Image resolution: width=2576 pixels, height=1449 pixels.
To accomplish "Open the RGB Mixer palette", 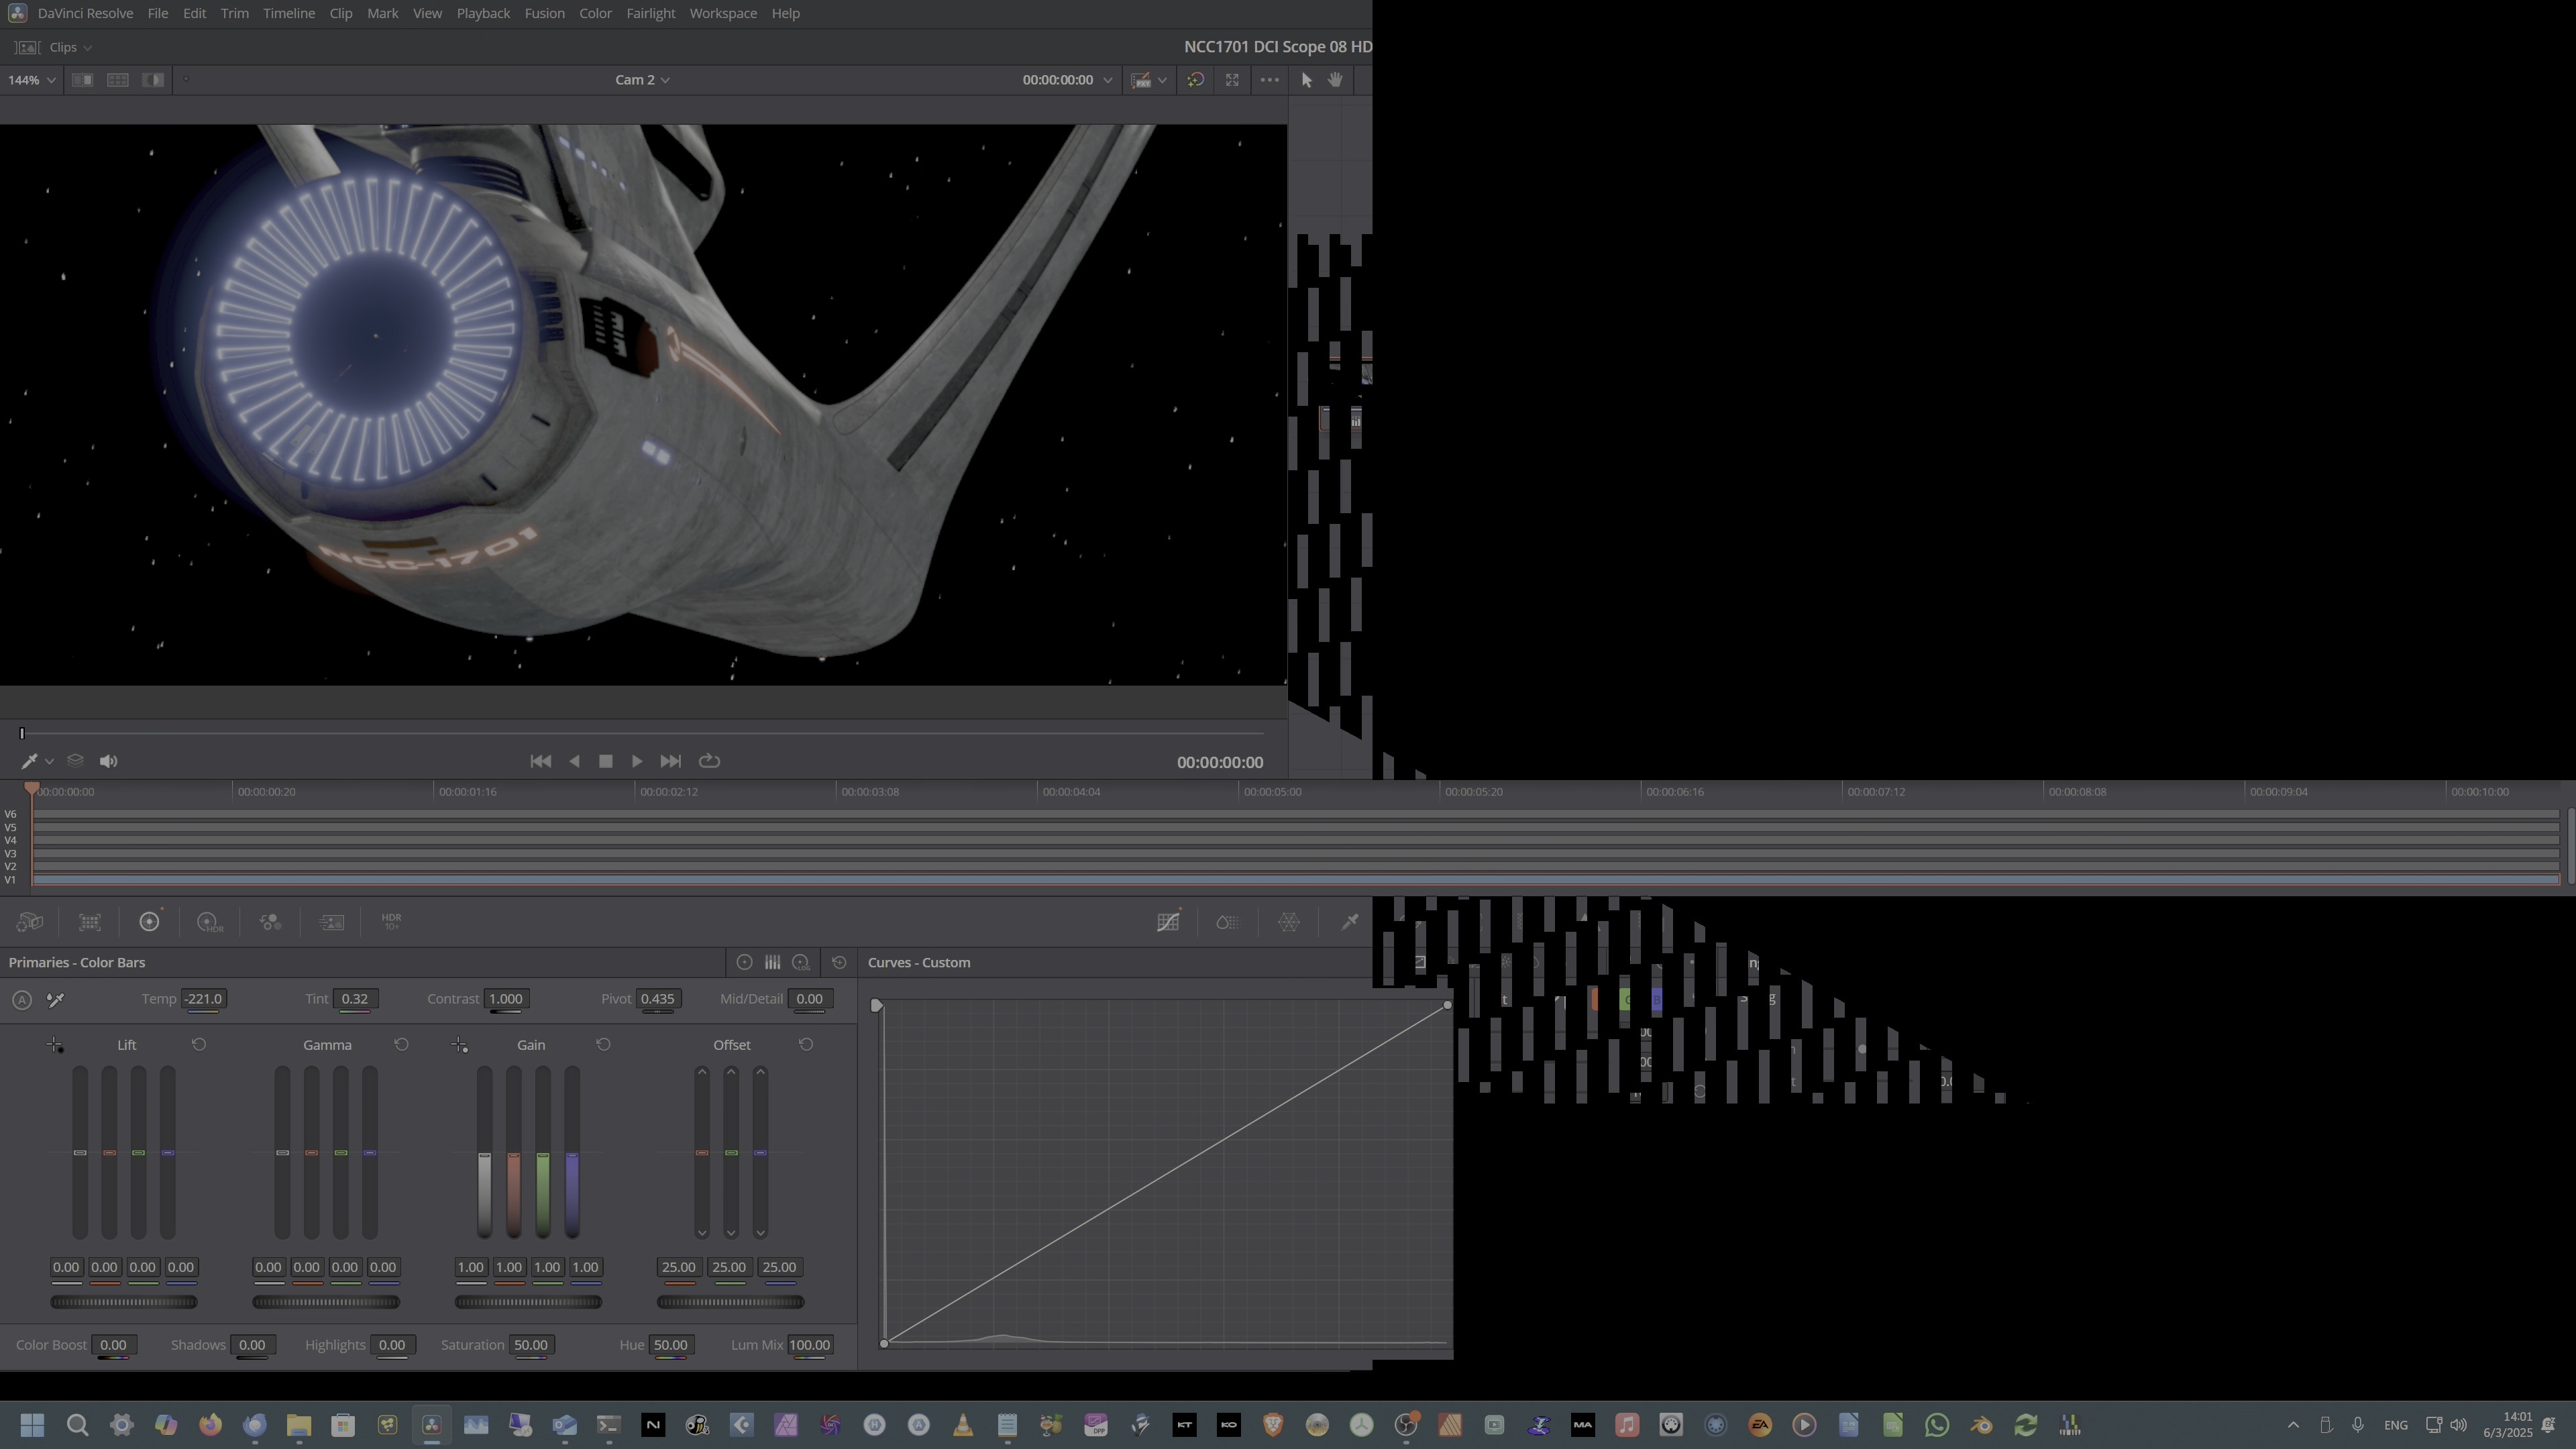I will [x=270, y=922].
